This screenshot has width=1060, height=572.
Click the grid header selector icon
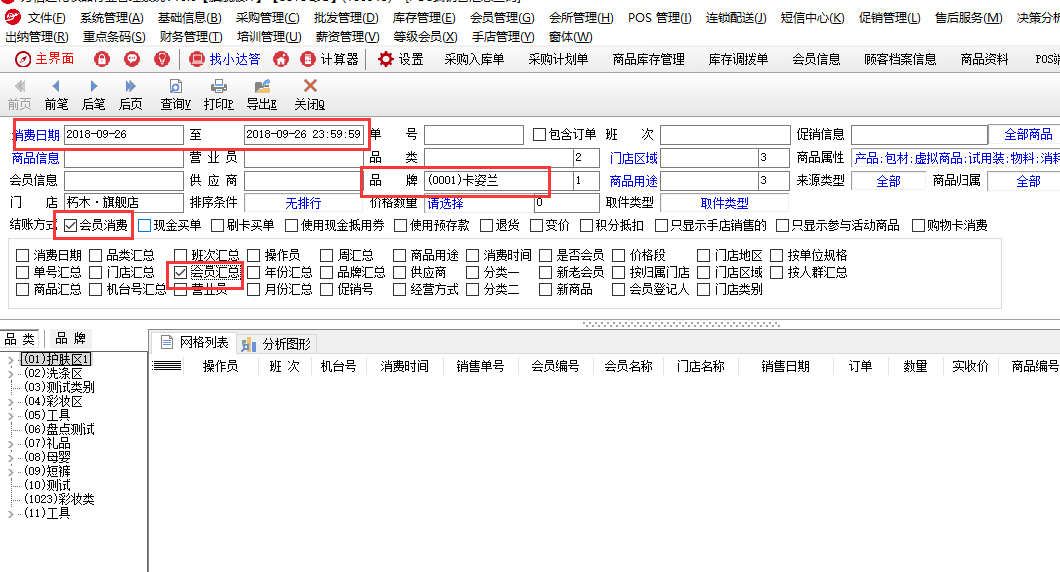point(166,366)
